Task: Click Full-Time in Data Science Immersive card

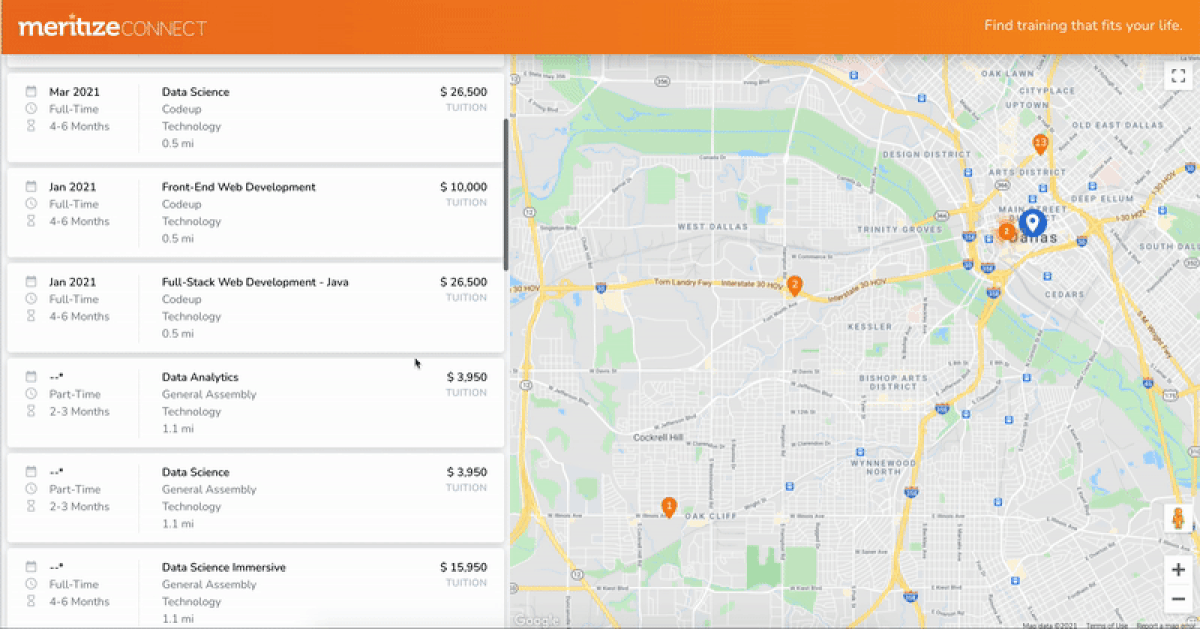Action: (x=74, y=584)
